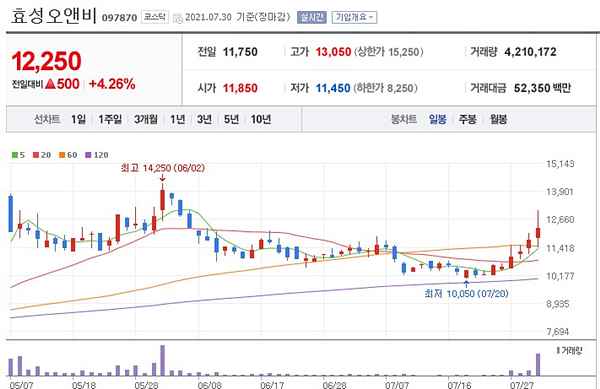The width and height of the screenshot is (600, 389).
Task: Click the 봉차트 candle chart label
Action: click(x=404, y=119)
